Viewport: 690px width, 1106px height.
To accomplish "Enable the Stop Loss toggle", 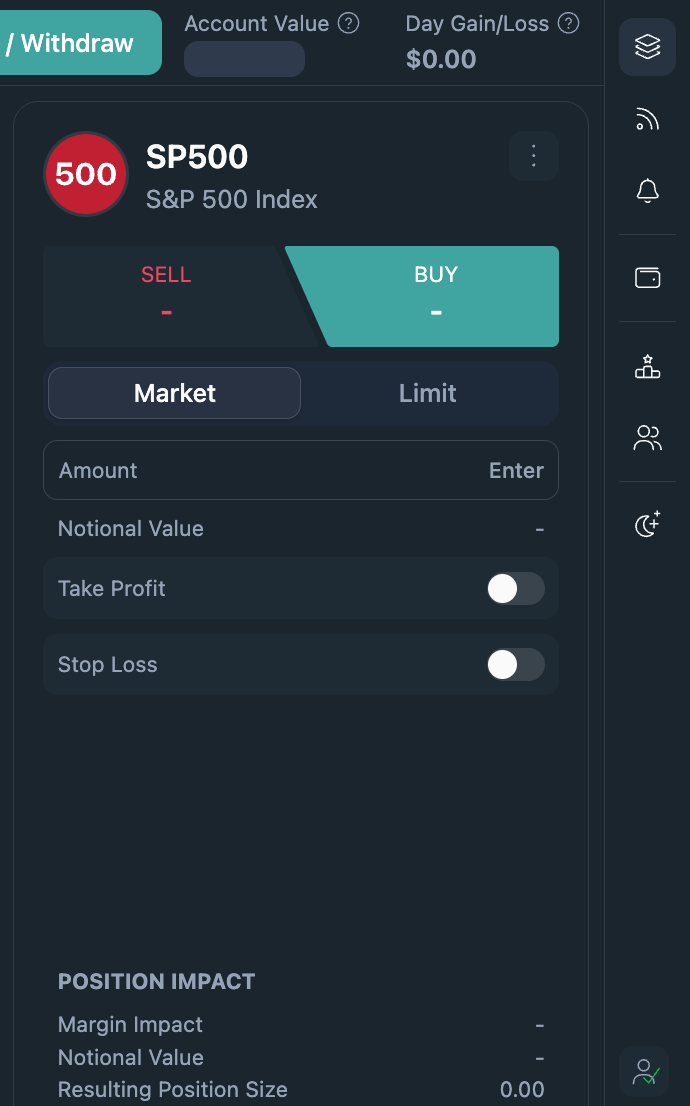I will point(515,664).
